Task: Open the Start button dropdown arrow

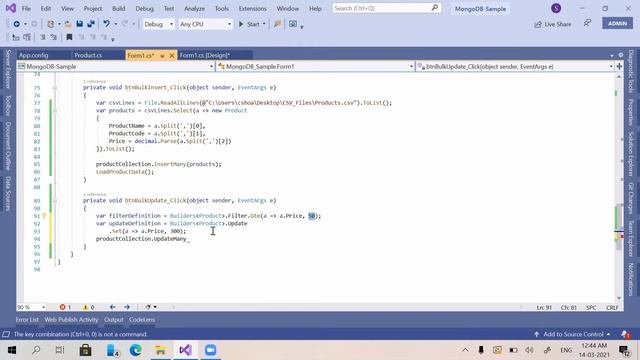Action: pos(264,24)
